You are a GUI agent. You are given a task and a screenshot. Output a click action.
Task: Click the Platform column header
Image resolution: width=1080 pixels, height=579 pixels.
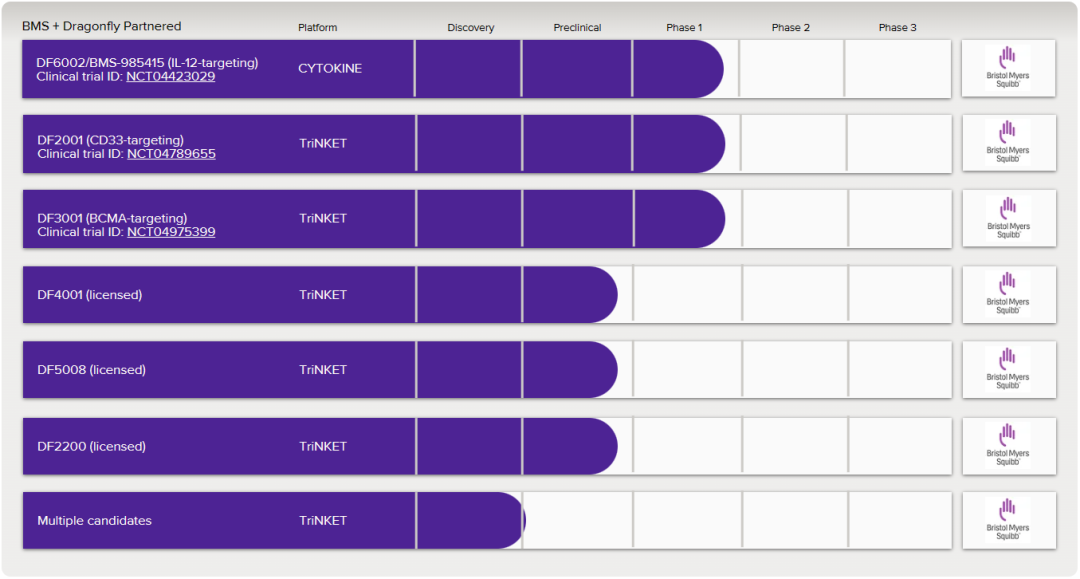(x=318, y=28)
